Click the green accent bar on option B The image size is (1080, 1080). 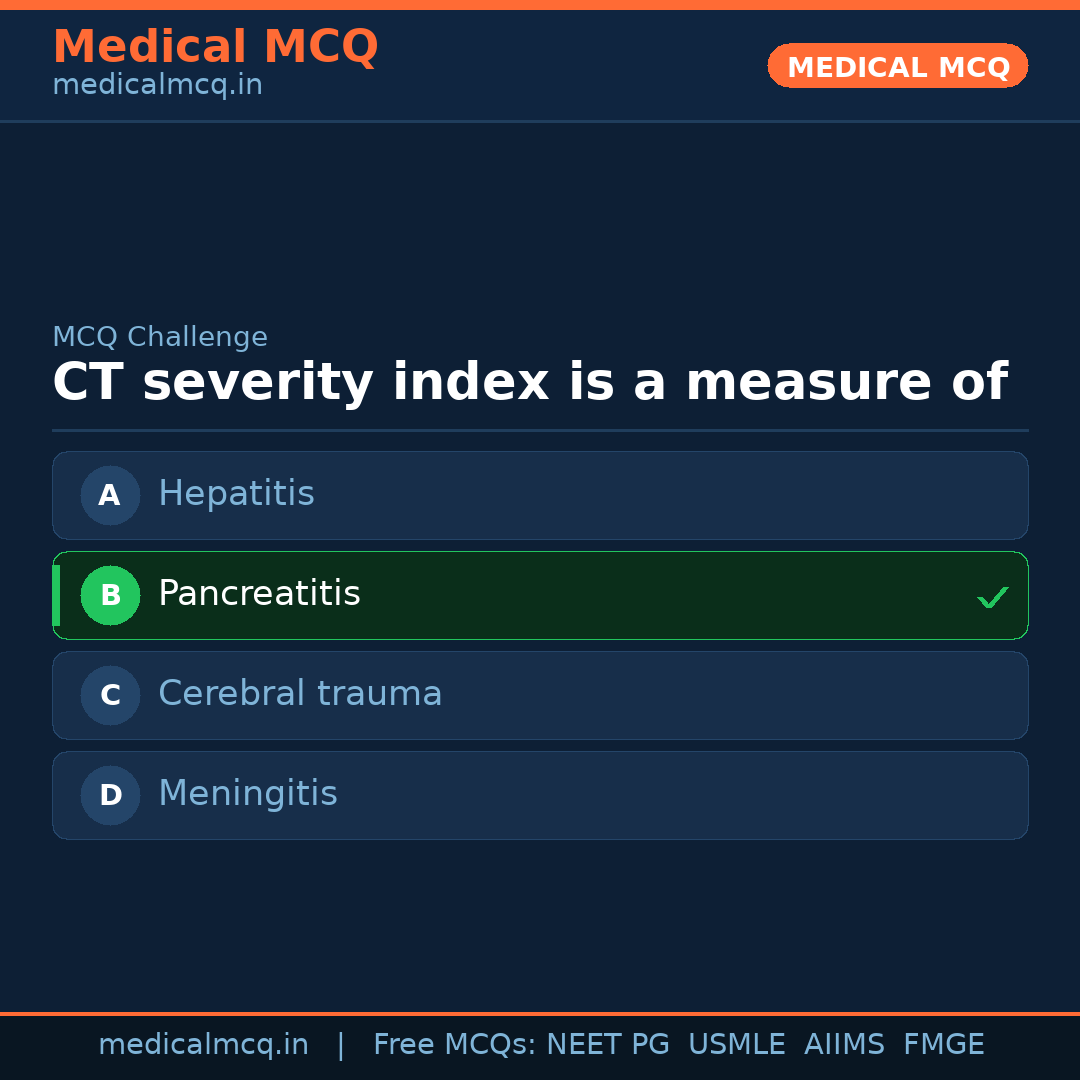[56, 595]
